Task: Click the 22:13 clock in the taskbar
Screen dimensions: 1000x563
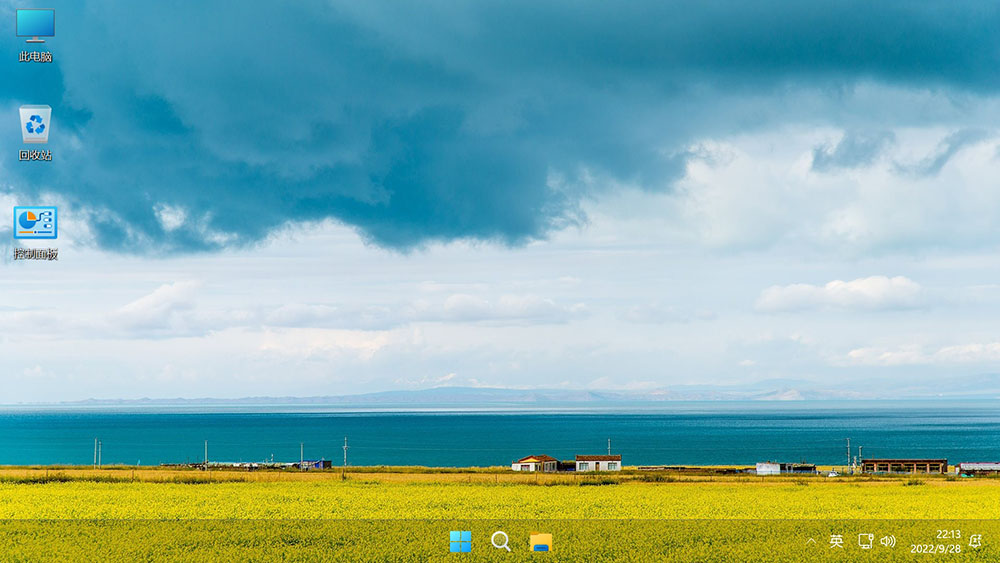Action: pyautogui.click(x=948, y=534)
